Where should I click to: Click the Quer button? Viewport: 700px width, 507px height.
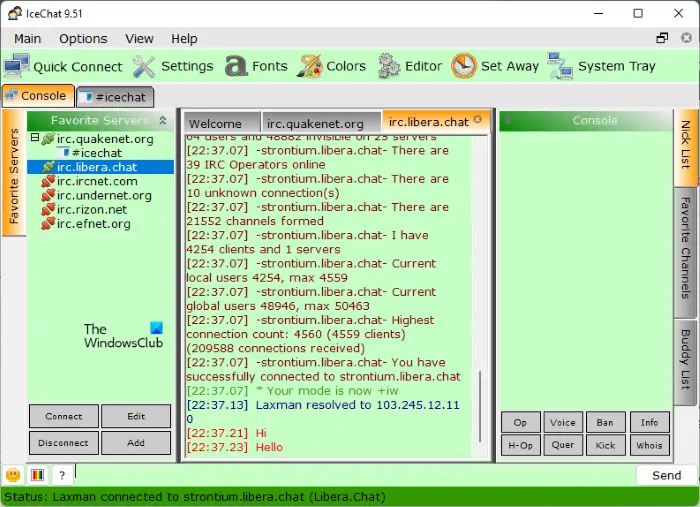tap(563, 445)
